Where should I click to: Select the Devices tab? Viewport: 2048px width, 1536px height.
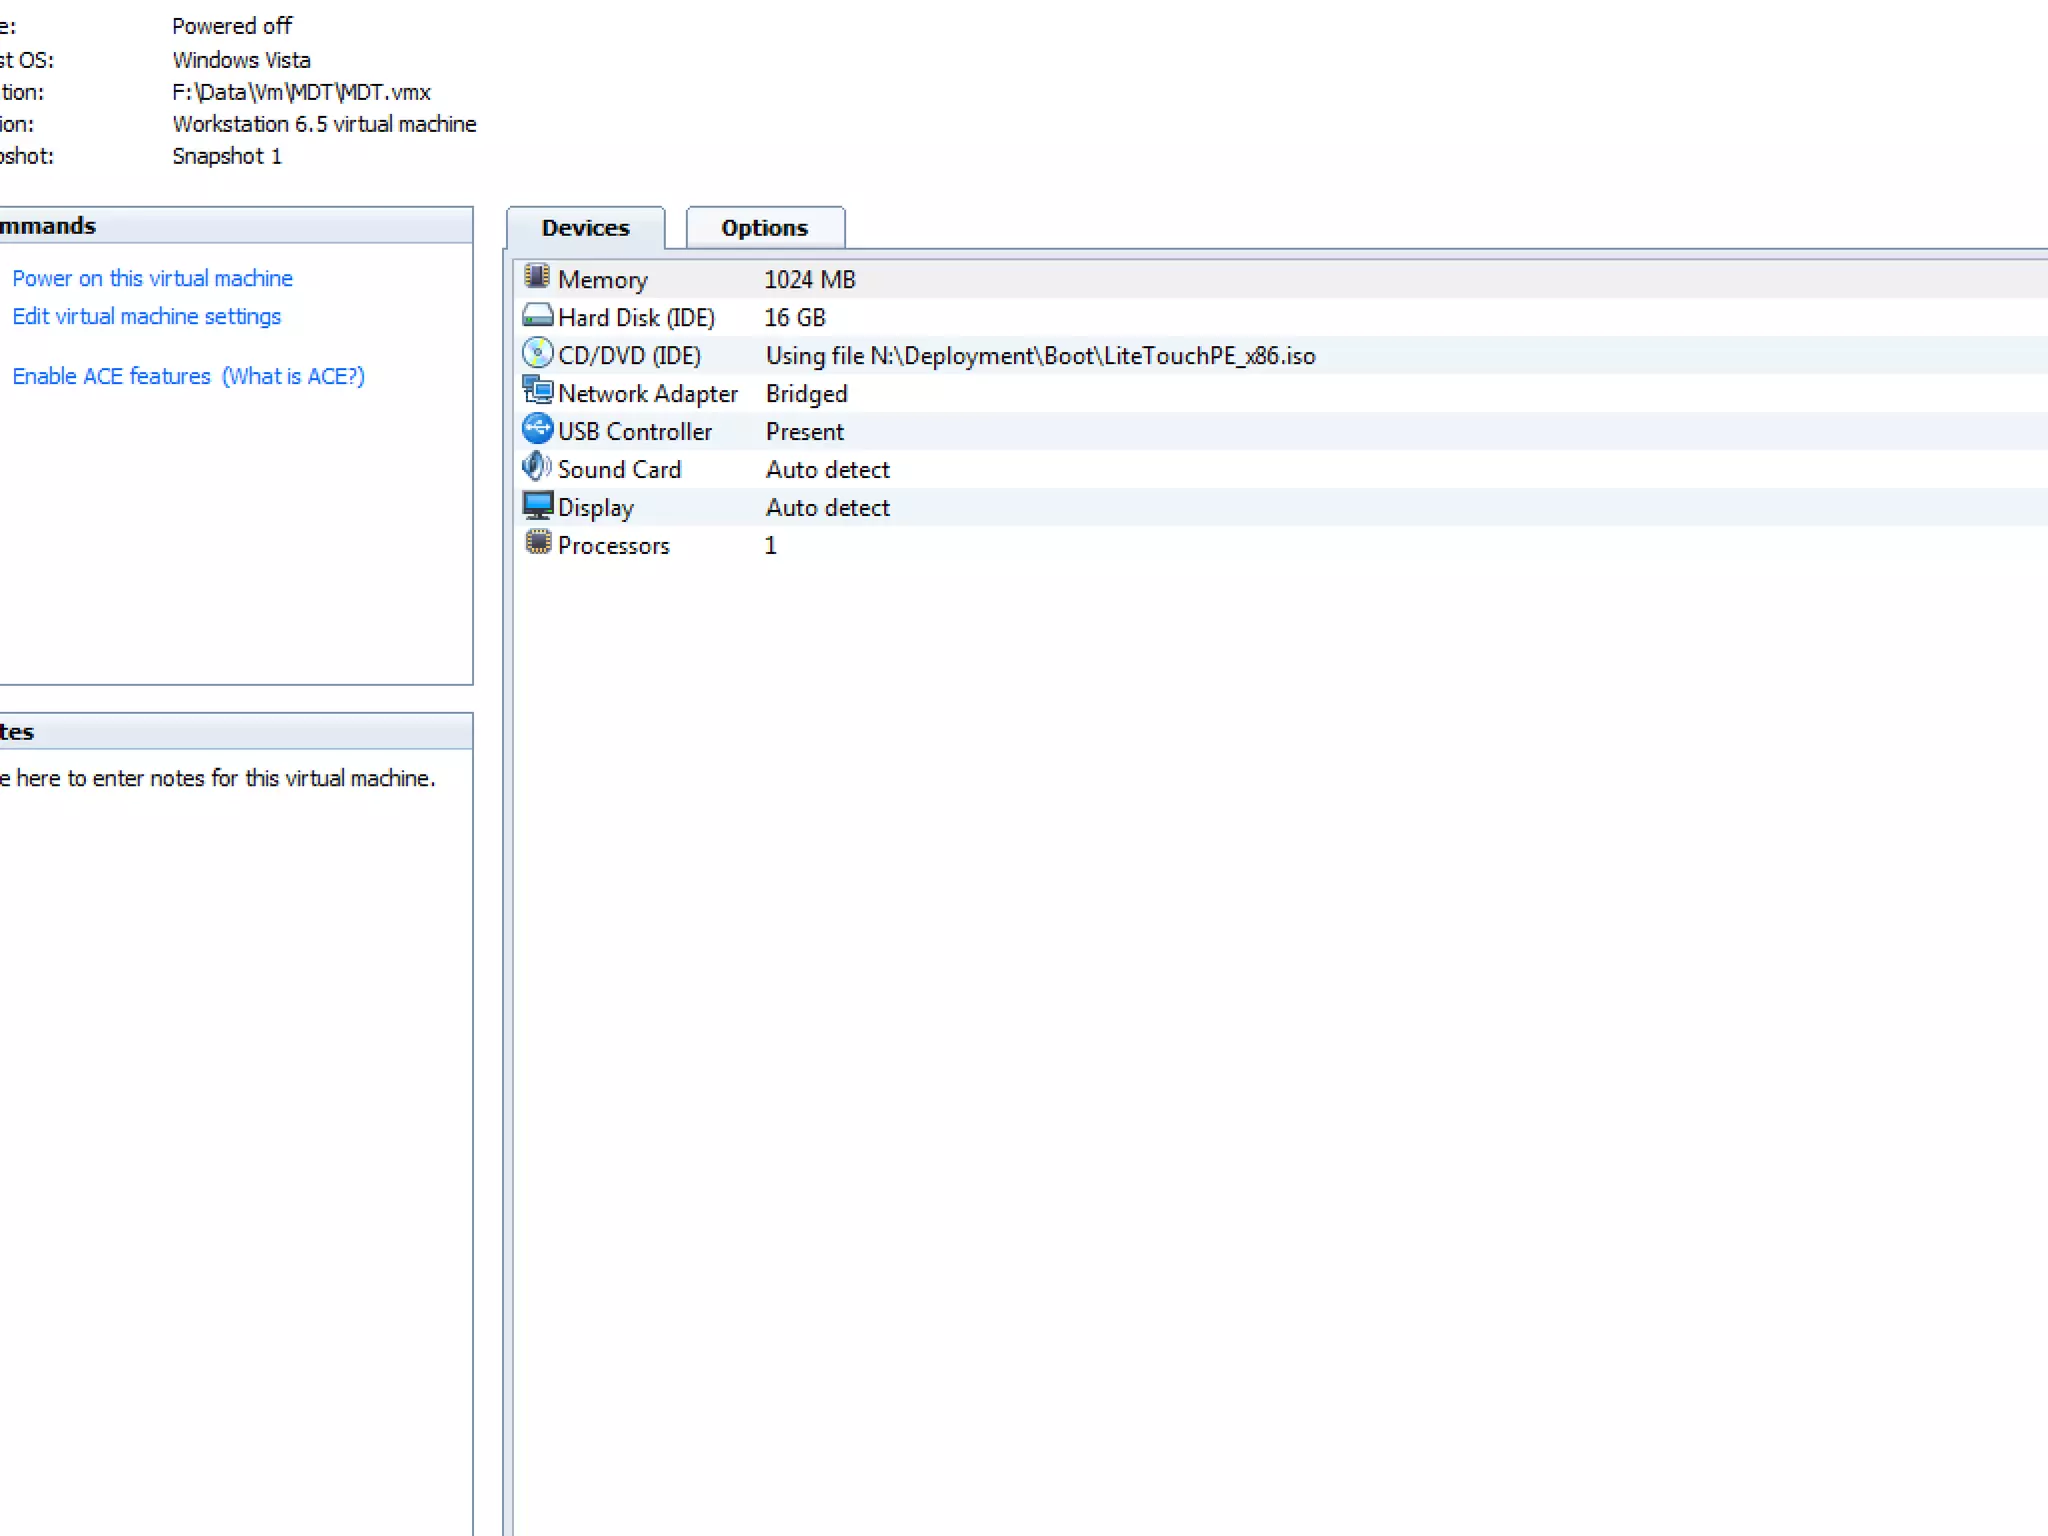(585, 228)
